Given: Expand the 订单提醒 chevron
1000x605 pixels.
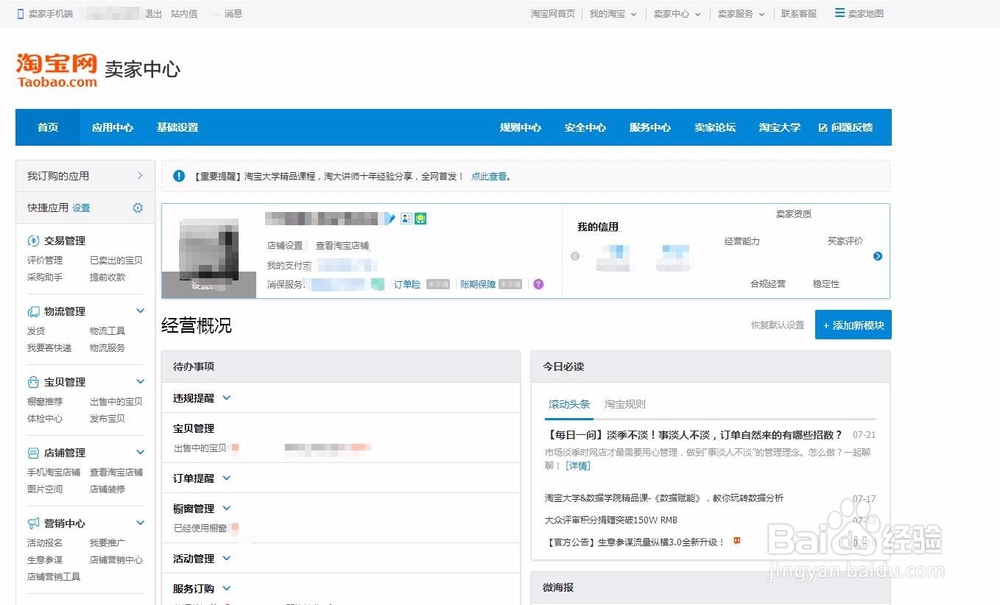Looking at the screenshot, I should [x=226, y=477].
